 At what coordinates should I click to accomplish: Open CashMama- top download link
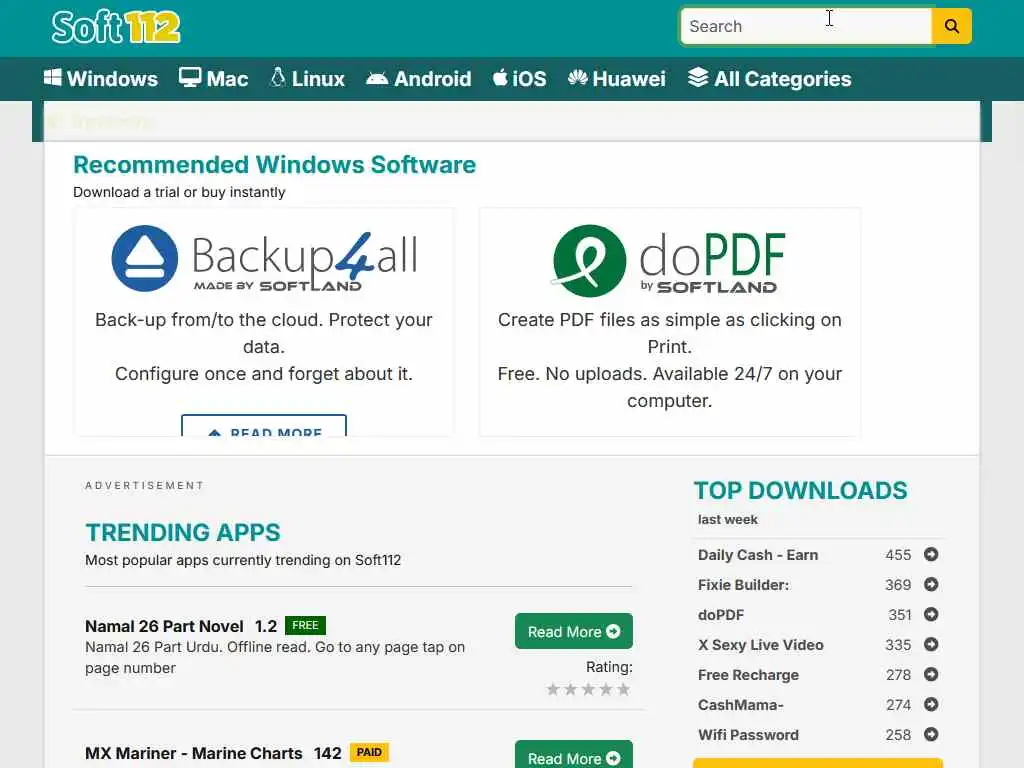[741, 705]
